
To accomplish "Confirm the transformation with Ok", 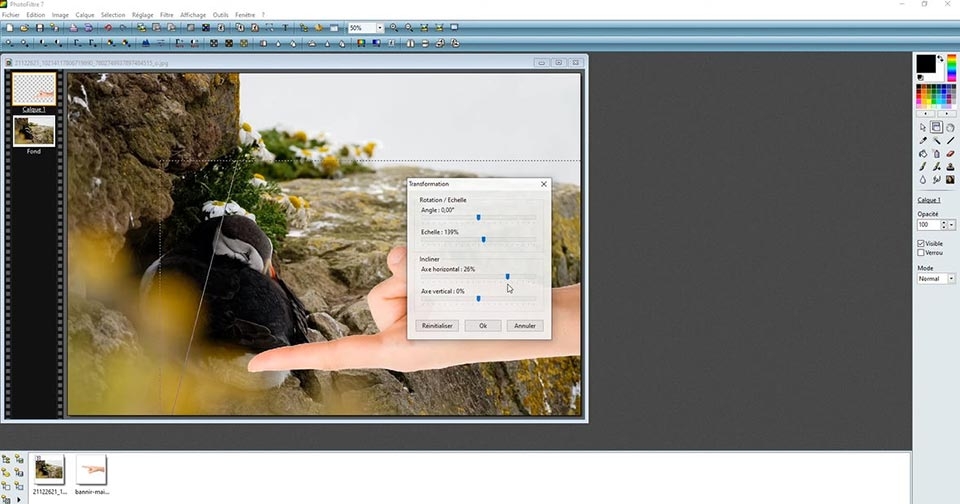I will point(482,326).
